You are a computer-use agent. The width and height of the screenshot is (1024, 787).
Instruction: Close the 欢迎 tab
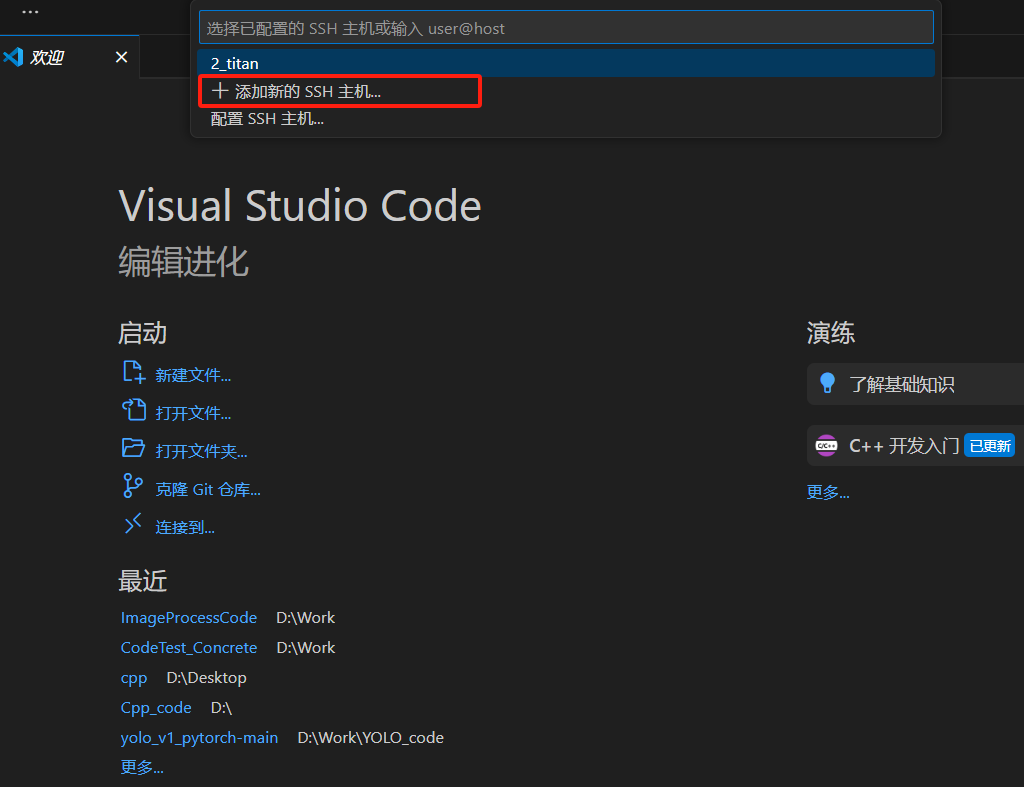(121, 57)
